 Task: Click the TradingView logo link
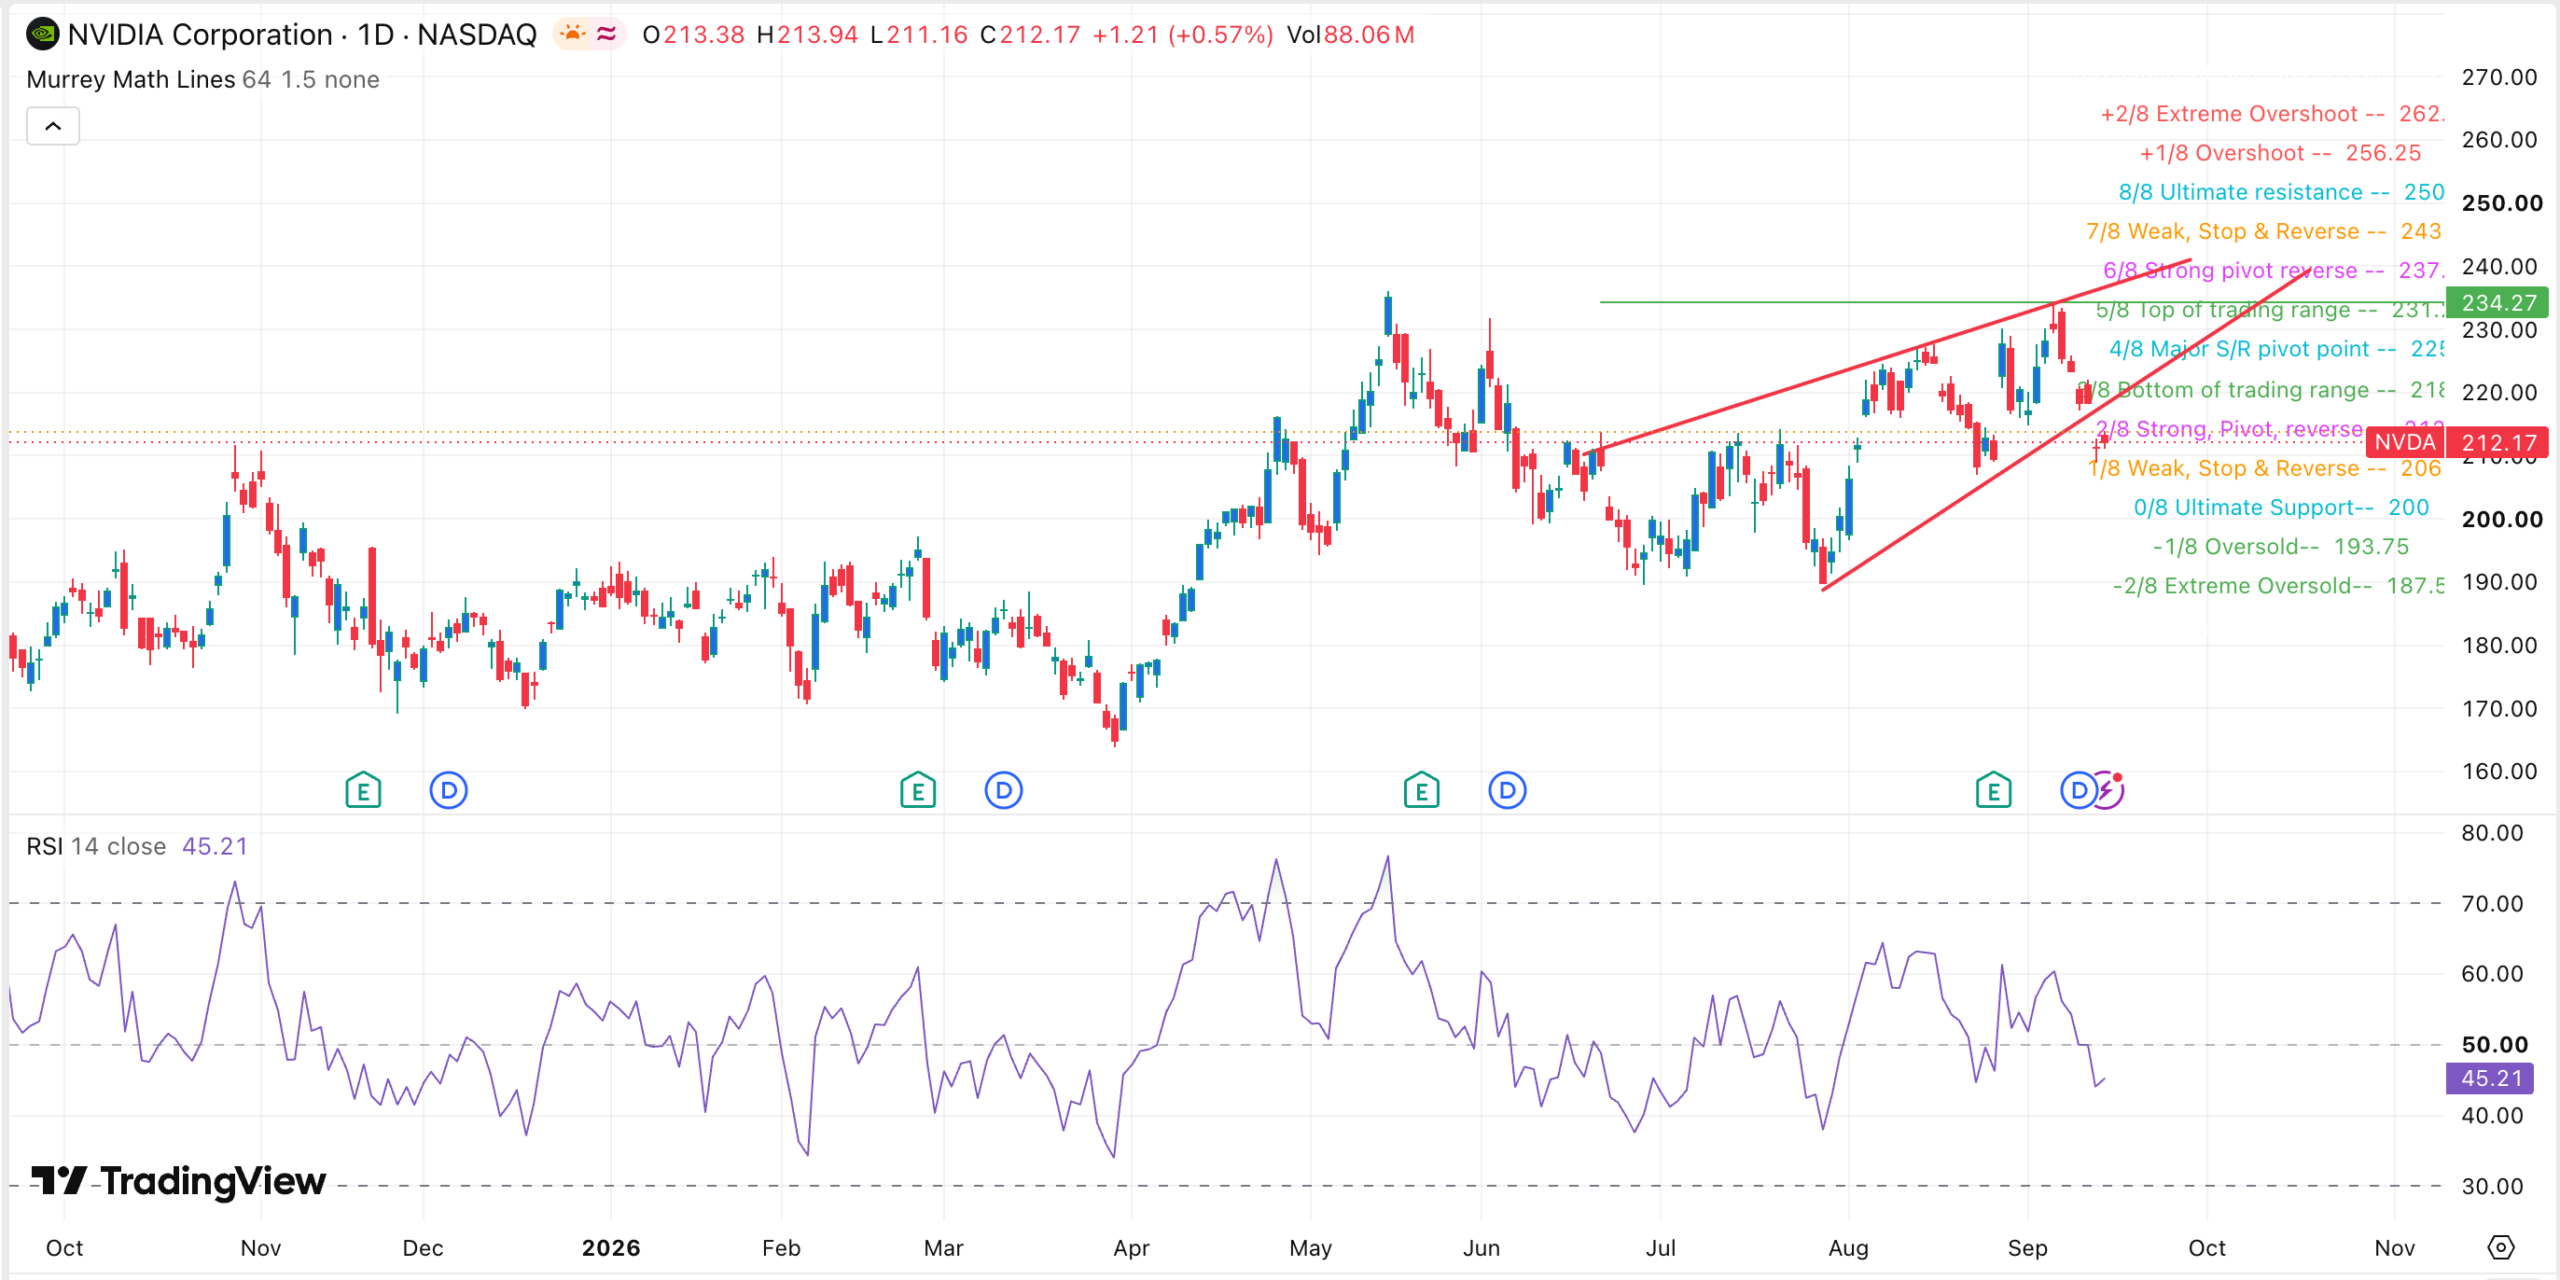point(178,1181)
